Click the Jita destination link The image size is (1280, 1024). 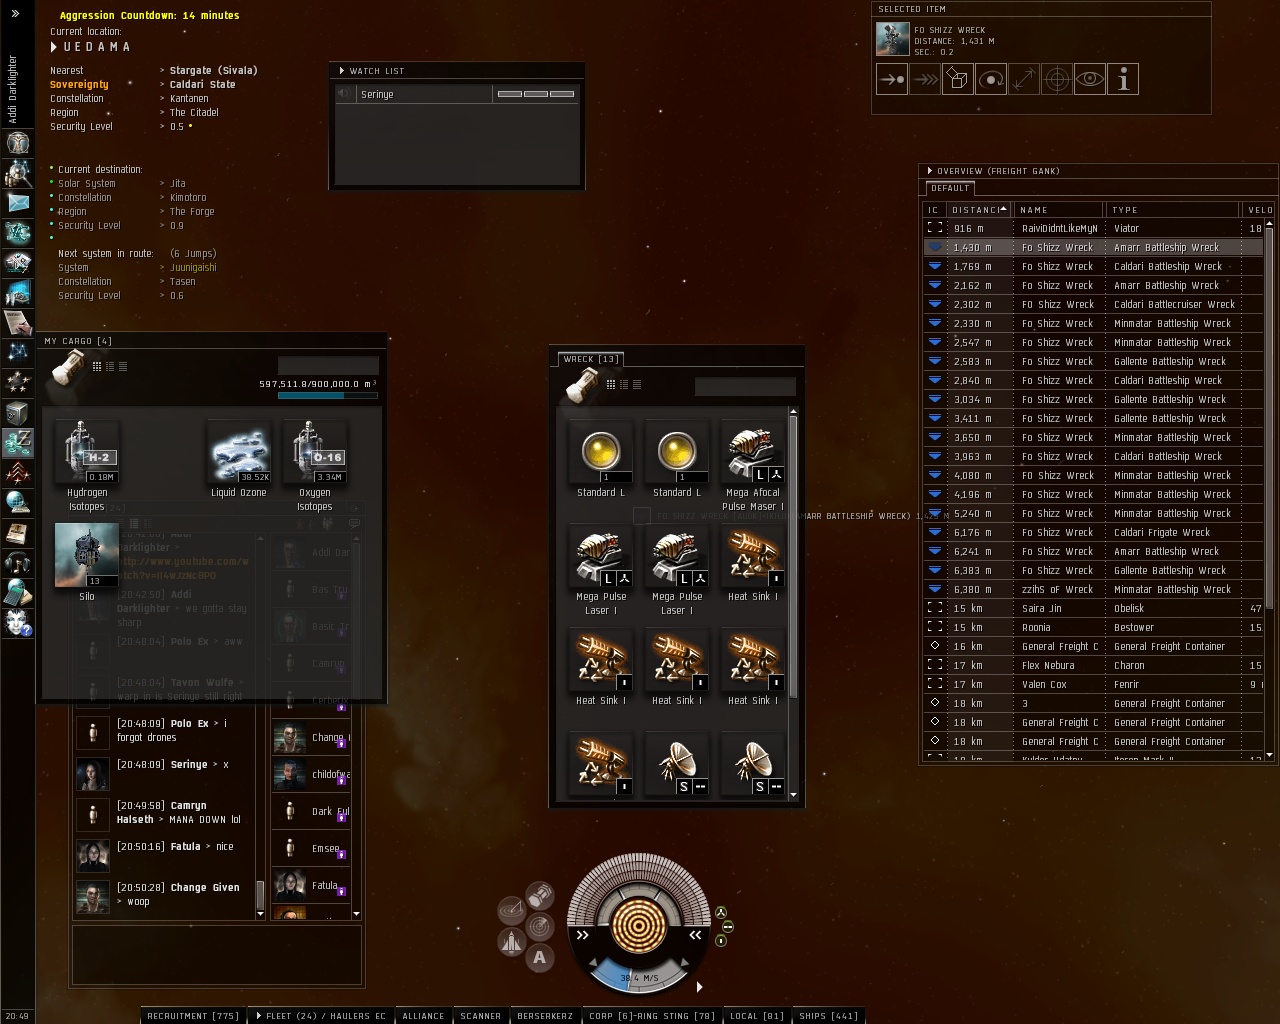point(178,184)
